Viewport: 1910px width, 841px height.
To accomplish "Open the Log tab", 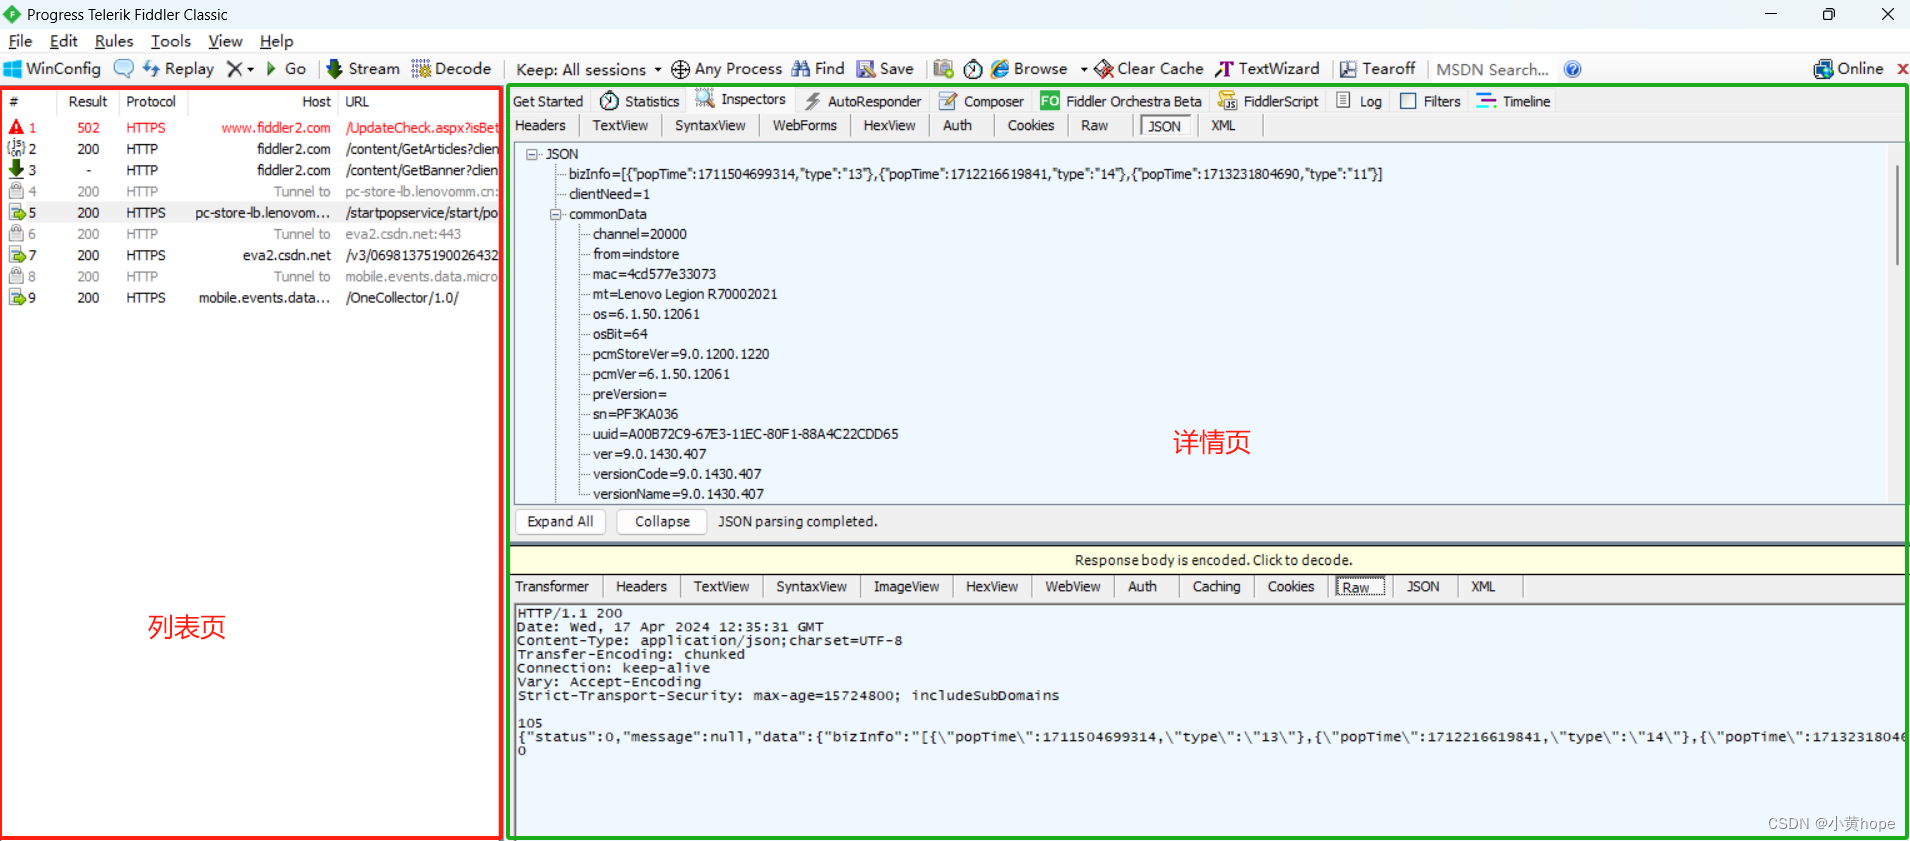I will [1359, 101].
